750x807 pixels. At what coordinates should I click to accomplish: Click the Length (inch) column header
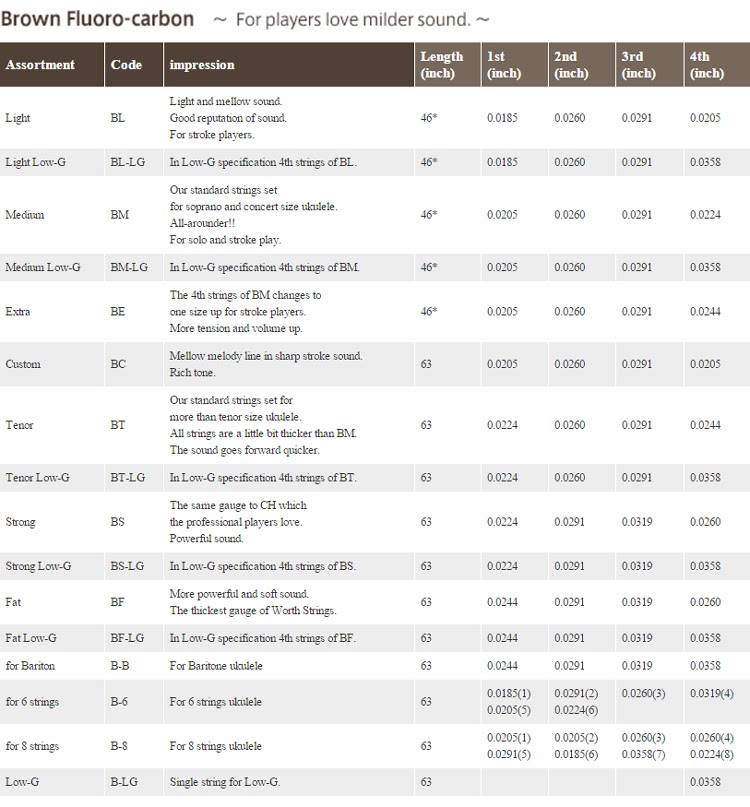click(442, 65)
